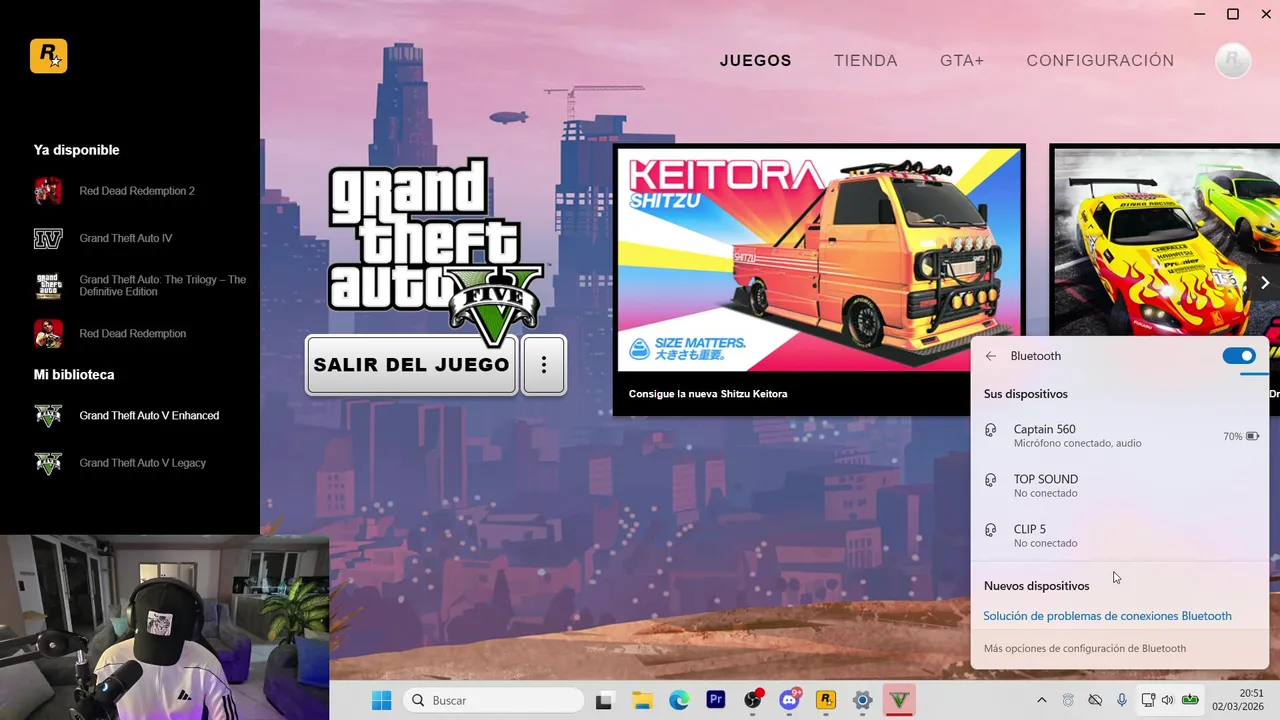Choose Grand Theft Auto V Enhanced icon
The height and width of the screenshot is (720, 1280).
point(48,416)
